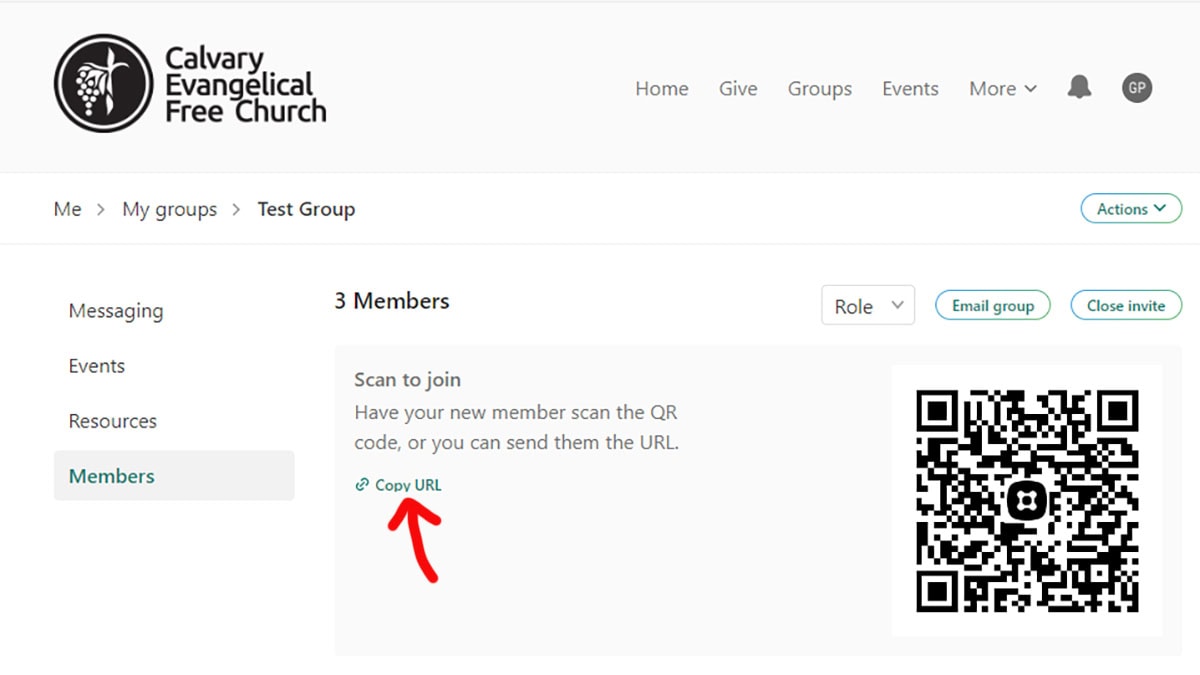Go to the Home page
Image resolution: width=1200 pixels, height=675 pixels.
[x=661, y=89]
